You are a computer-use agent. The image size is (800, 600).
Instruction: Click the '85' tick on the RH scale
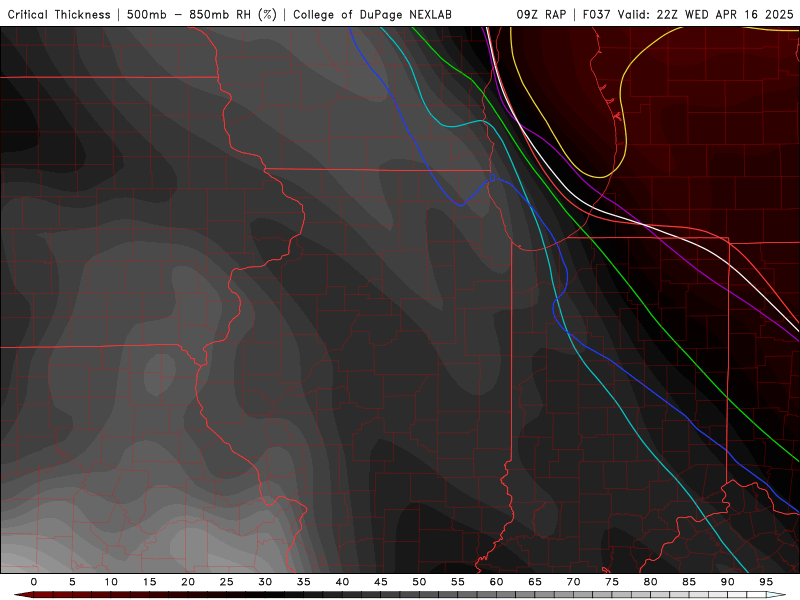click(689, 582)
